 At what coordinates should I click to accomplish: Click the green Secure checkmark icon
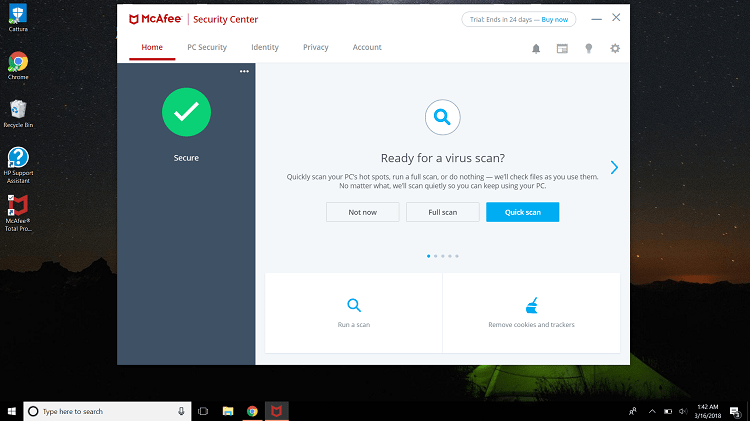pyautogui.click(x=186, y=112)
